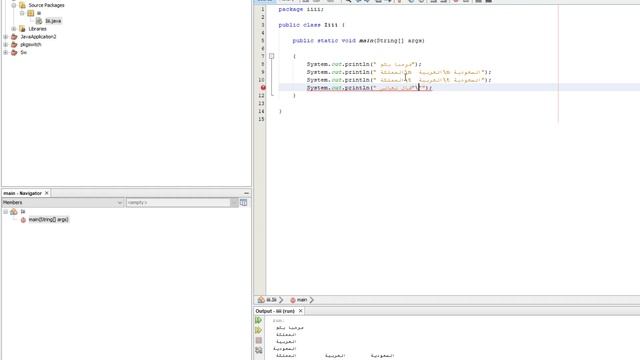Click the public static void main line

click(358, 40)
